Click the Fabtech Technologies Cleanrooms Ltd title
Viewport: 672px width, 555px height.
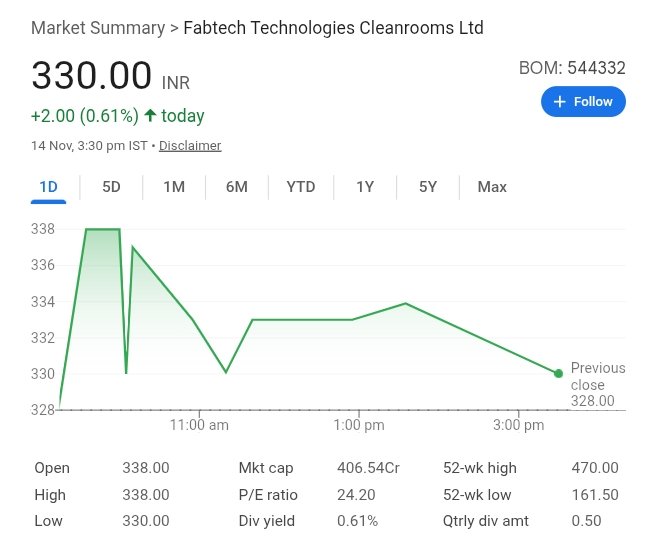333,28
